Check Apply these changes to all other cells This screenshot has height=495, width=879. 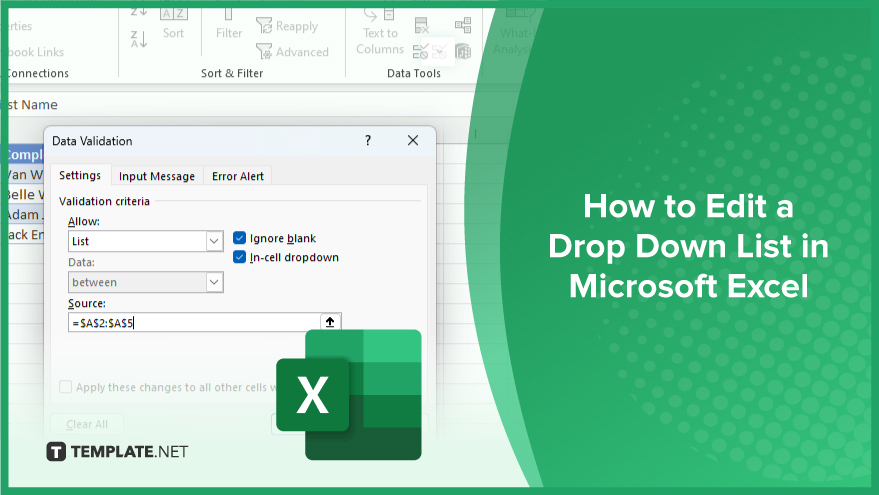[x=66, y=387]
